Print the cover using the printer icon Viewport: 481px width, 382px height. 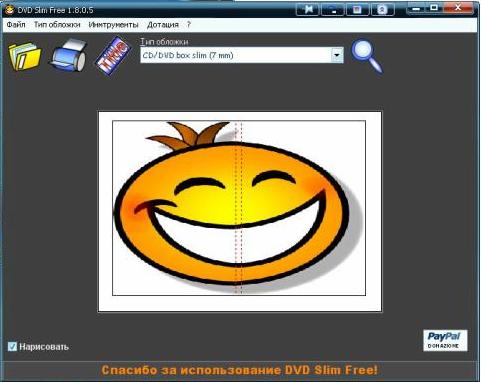69,55
